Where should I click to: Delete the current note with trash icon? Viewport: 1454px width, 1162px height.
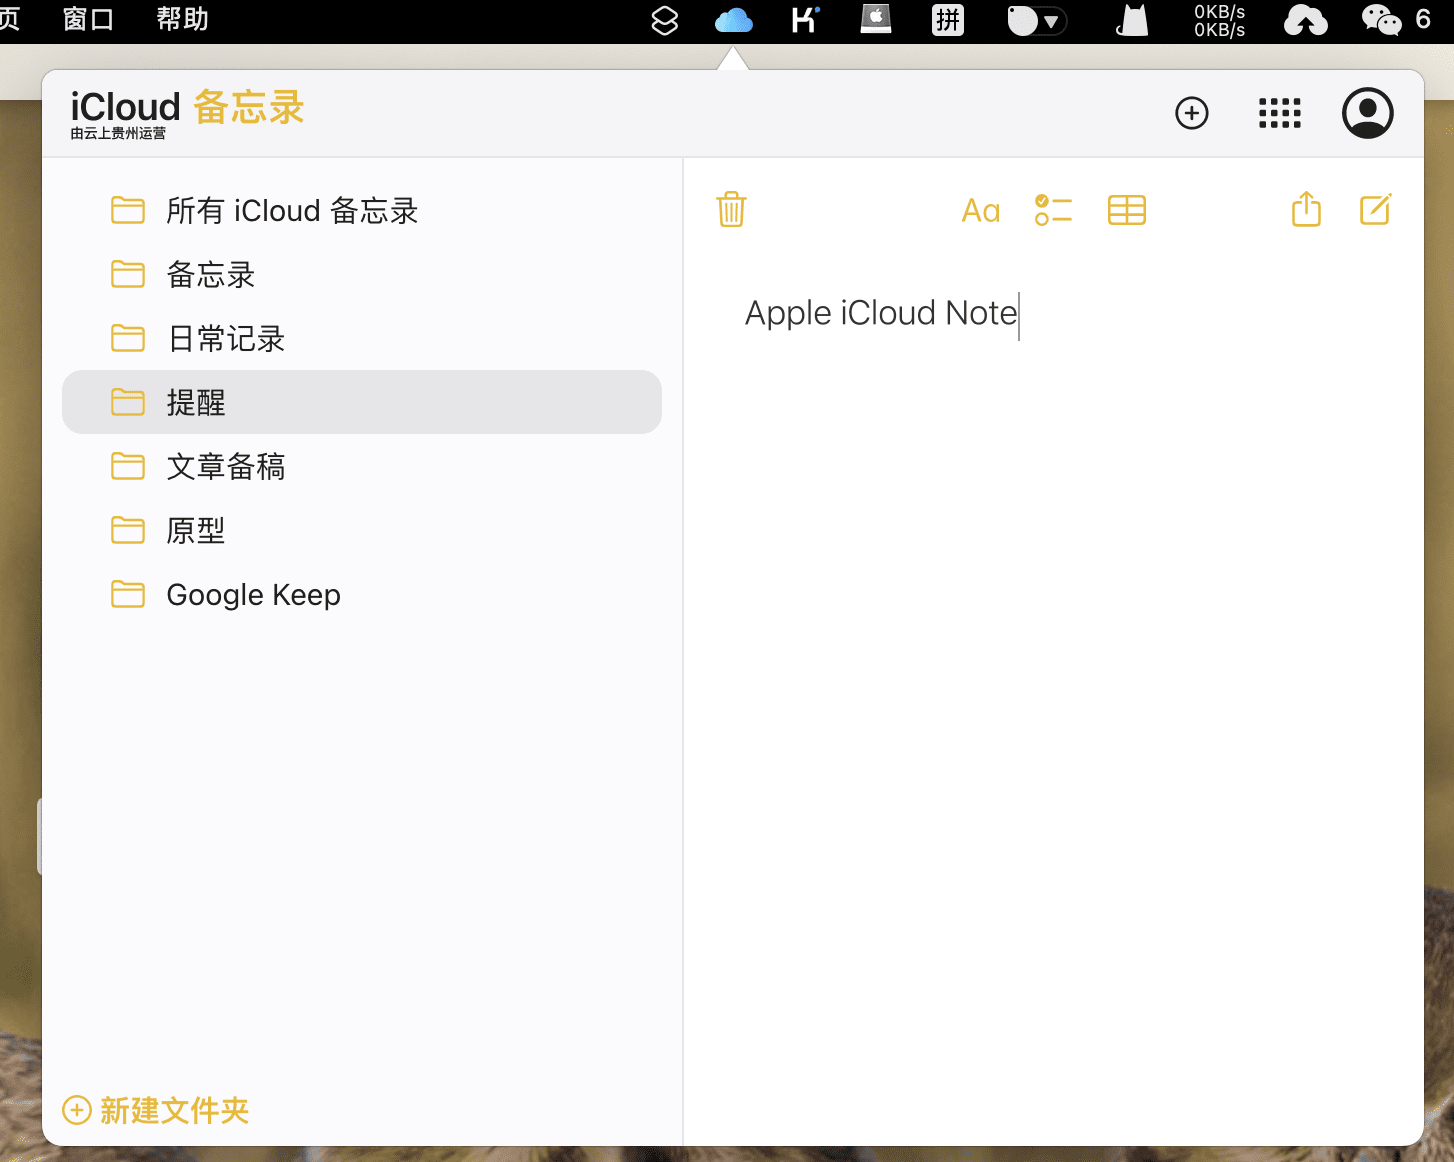click(x=731, y=210)
